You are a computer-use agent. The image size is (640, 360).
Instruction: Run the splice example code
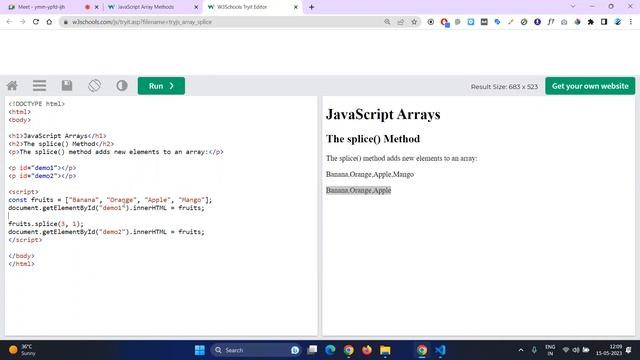coord(161,86)
